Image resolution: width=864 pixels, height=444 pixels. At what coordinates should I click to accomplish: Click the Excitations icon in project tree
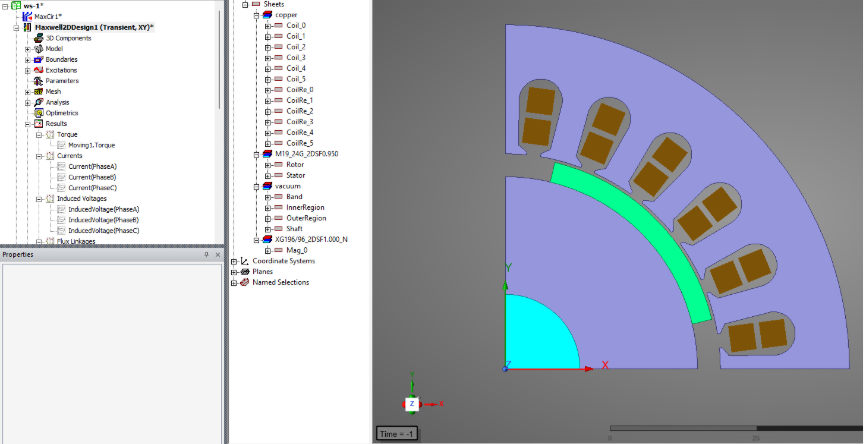pyautogui.click(x=38, y=70)
